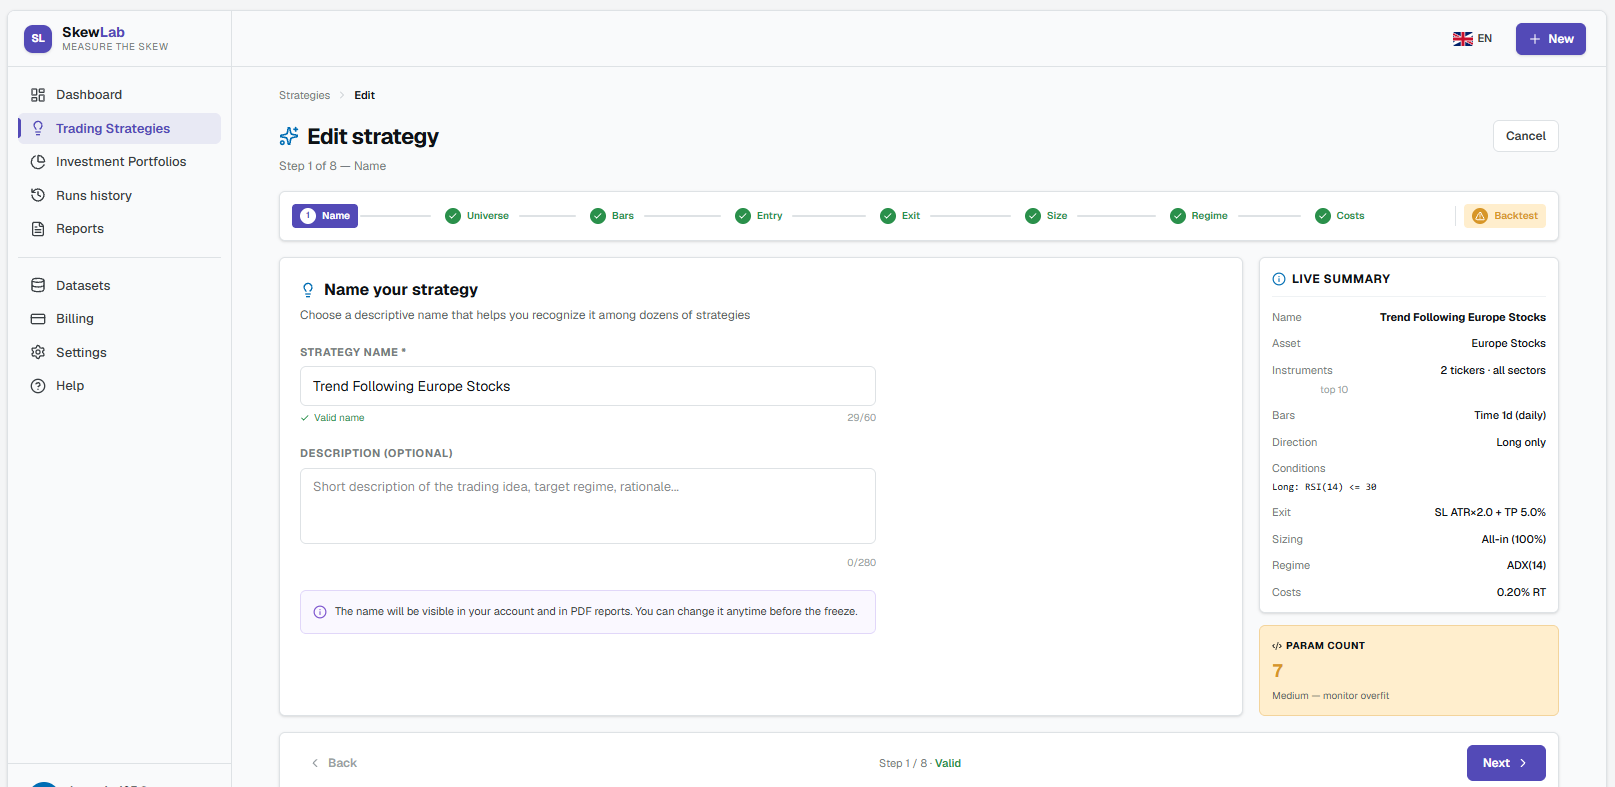Click the sparkle icon beside Edit strategy
Screen dimensions: 1615x787
(x=289, y=136)
